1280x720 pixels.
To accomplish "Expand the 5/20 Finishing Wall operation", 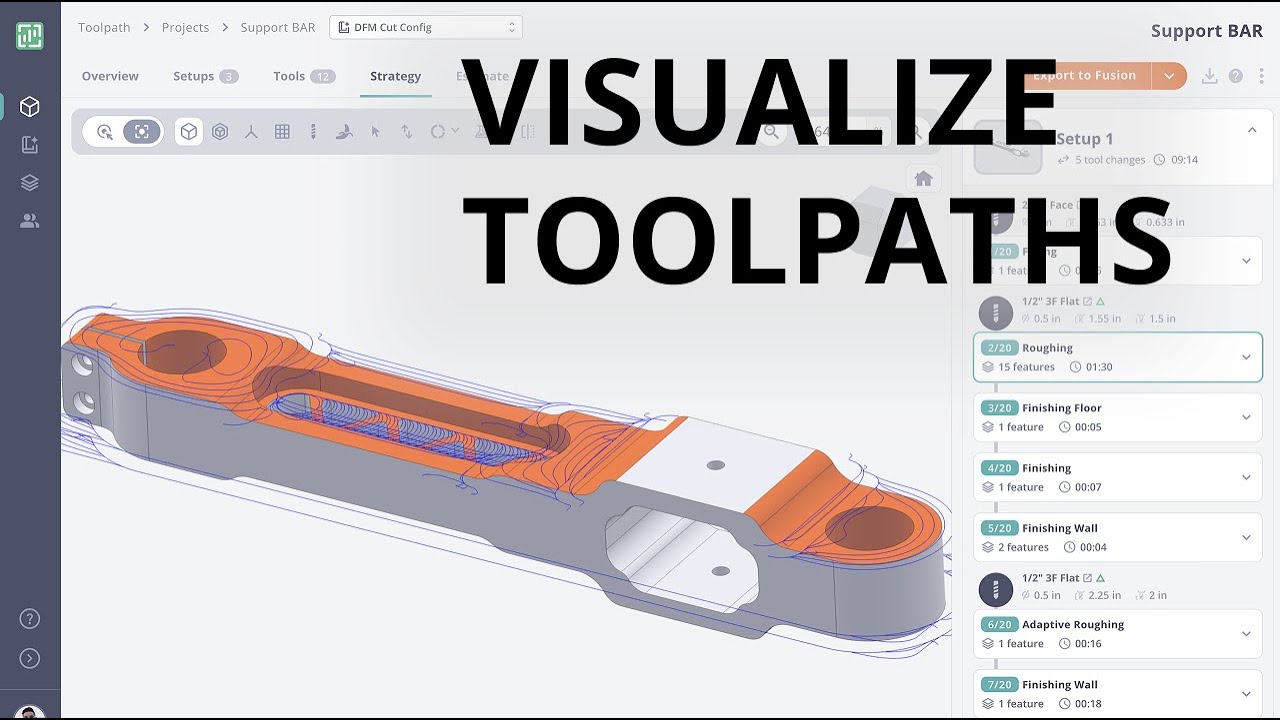I will pos(1246,537).
